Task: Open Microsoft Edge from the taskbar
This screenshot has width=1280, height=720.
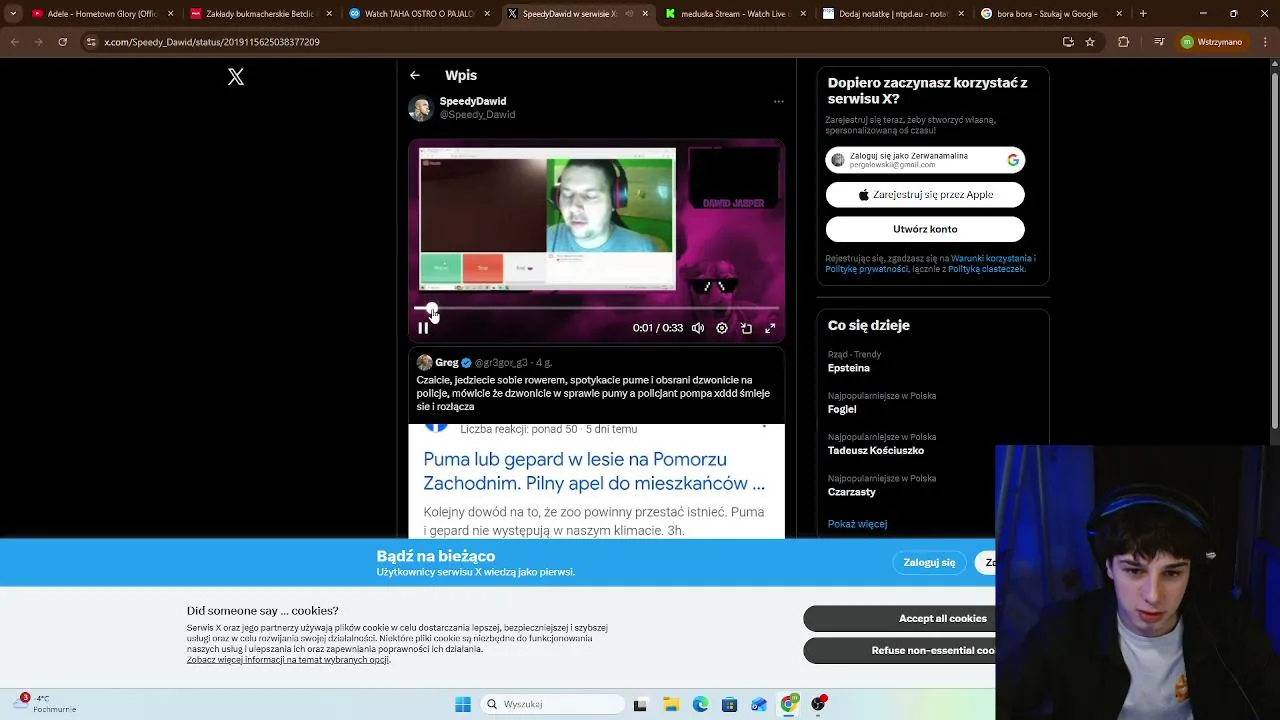Action: [x=700, y=704]
